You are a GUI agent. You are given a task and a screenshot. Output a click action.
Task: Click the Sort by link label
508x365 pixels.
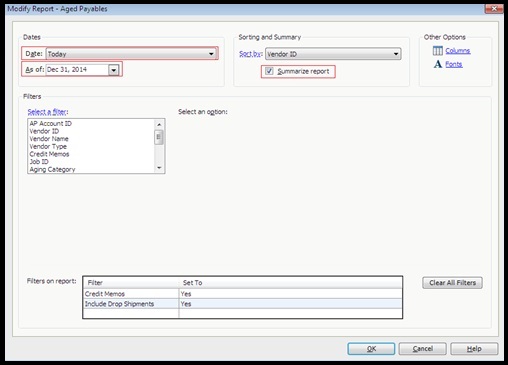[250, 54]
